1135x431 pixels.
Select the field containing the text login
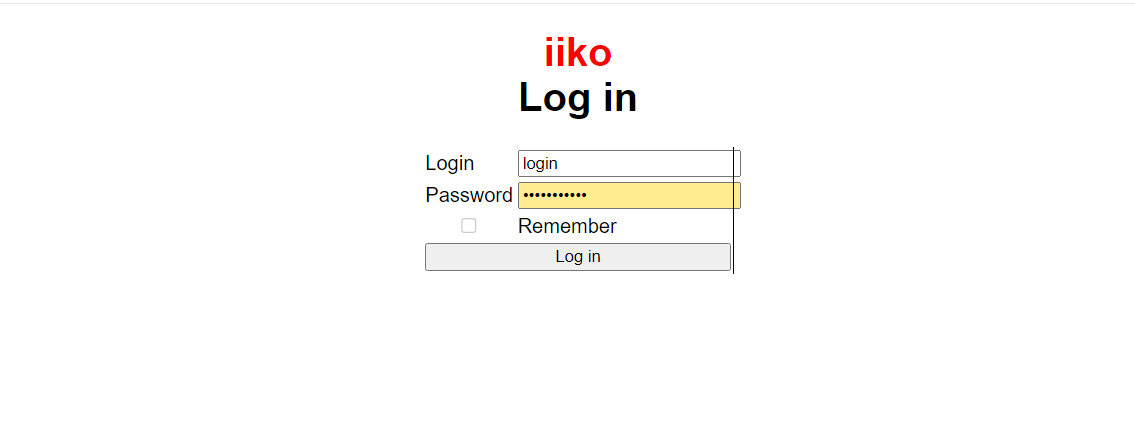628,163
